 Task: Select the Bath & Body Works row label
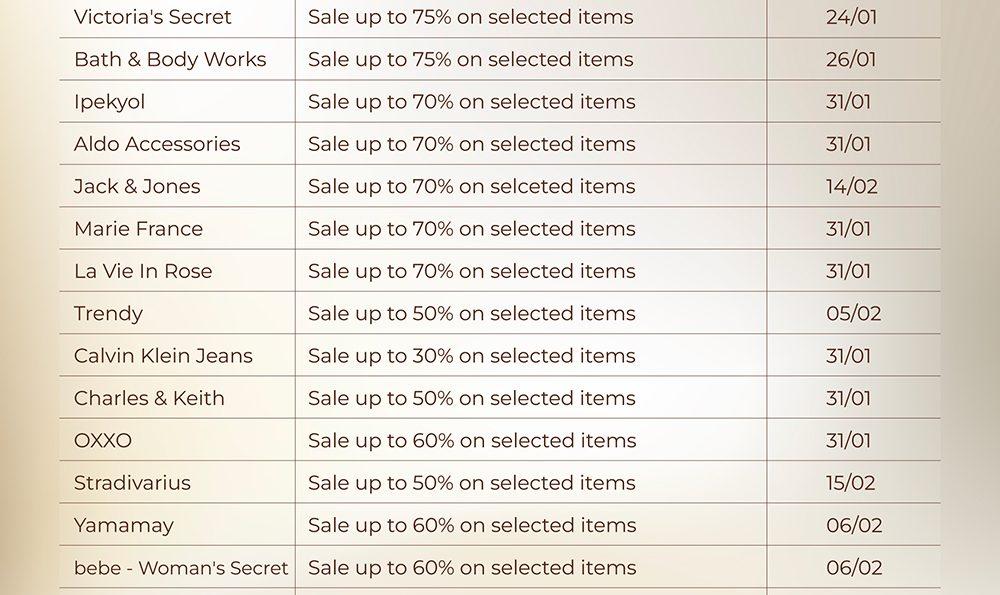pos(170,59)
